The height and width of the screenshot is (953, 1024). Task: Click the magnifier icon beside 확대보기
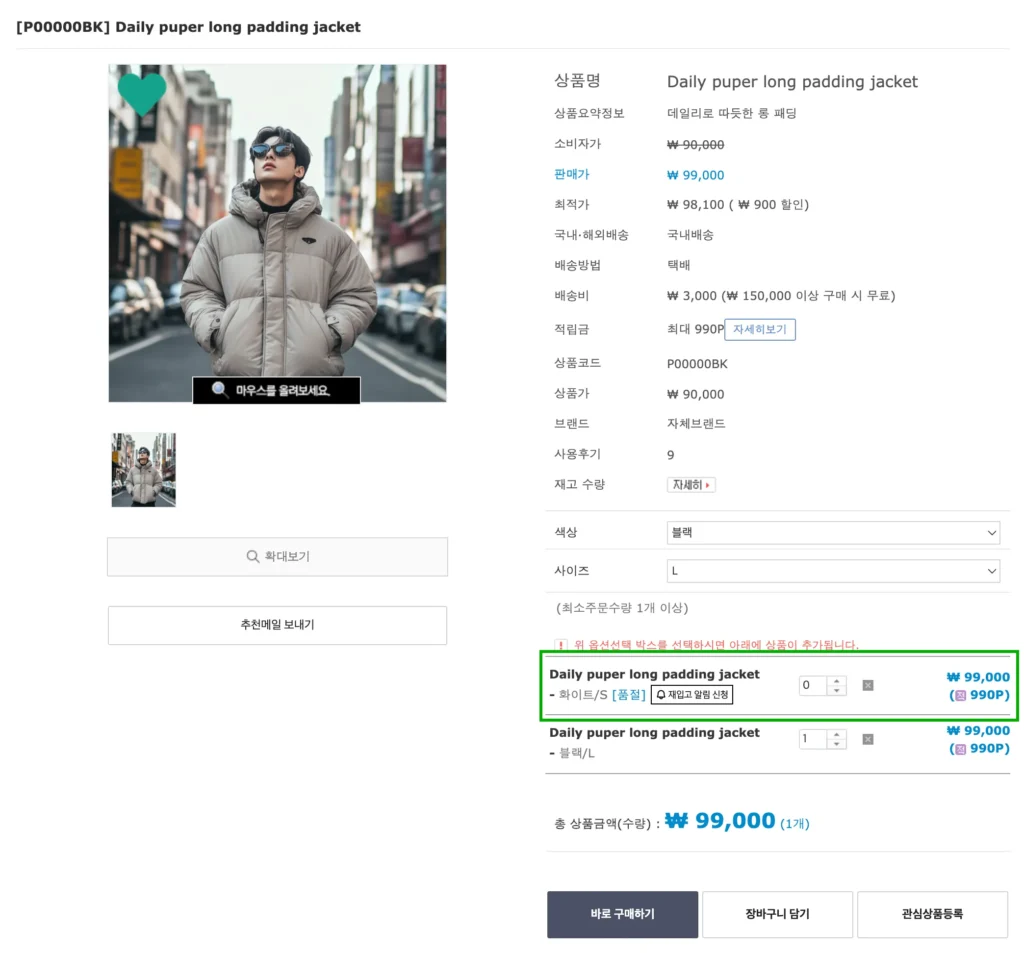(x=254, y=557)
